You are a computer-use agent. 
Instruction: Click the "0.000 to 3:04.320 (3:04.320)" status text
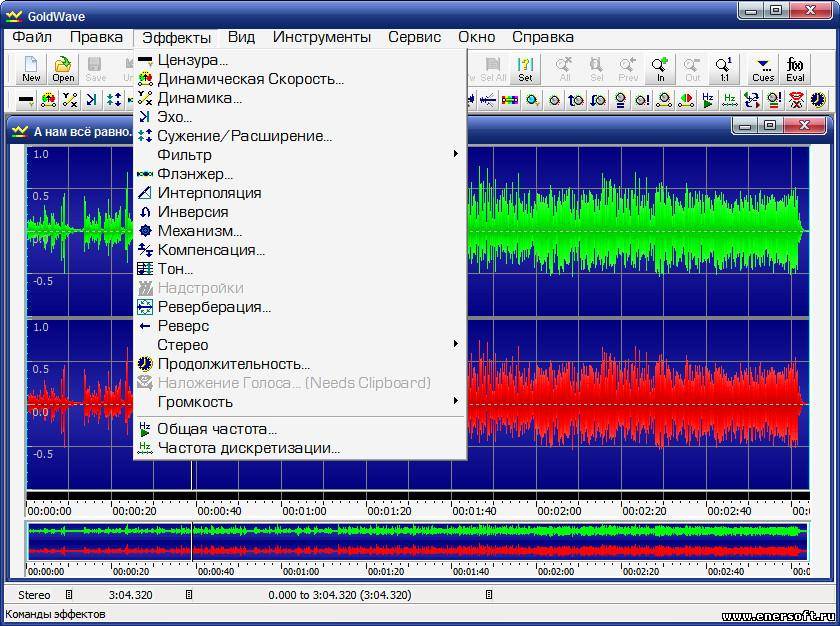point(340,595)
